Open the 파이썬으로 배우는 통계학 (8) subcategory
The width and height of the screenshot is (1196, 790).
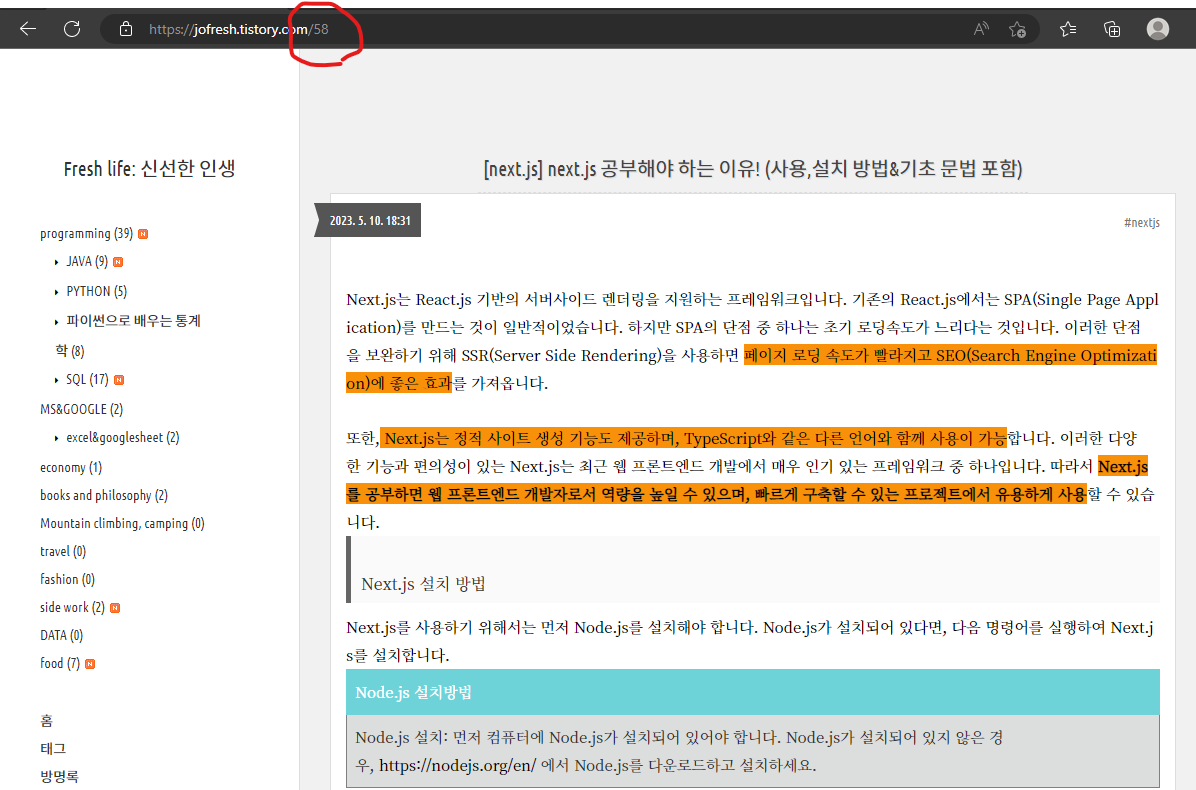coord(127,336)
